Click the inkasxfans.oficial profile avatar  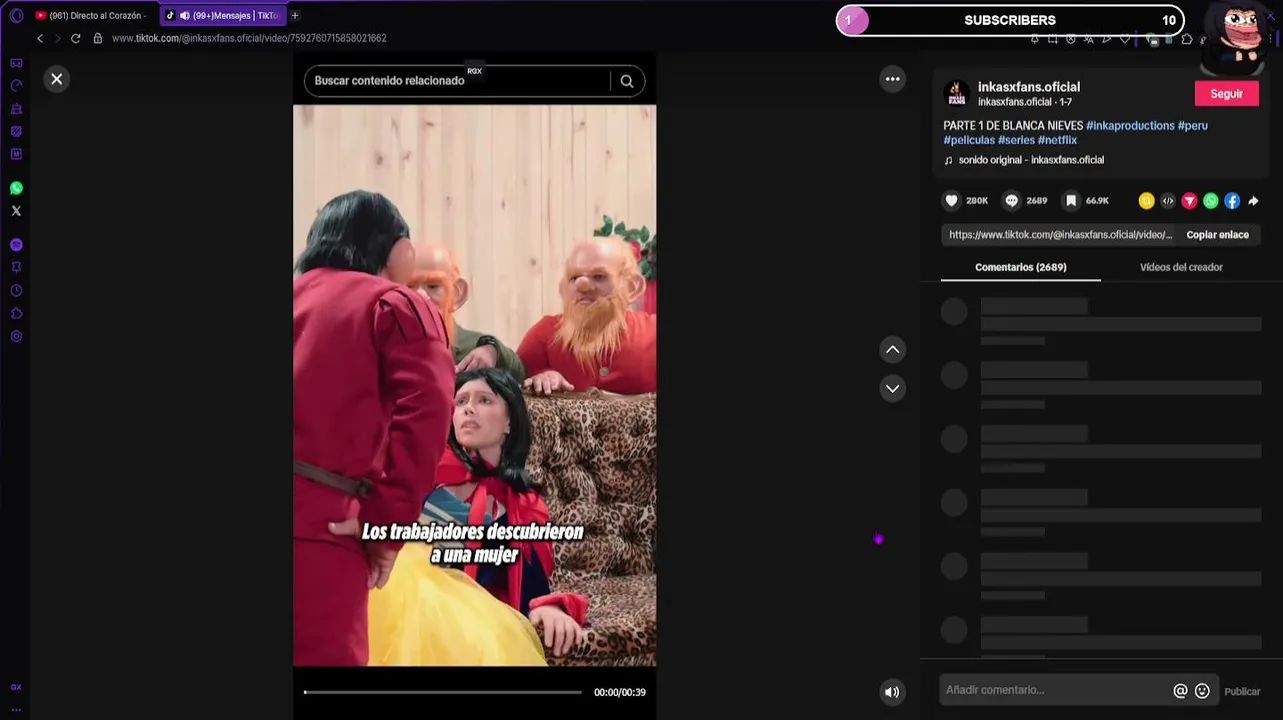point(957,94)
